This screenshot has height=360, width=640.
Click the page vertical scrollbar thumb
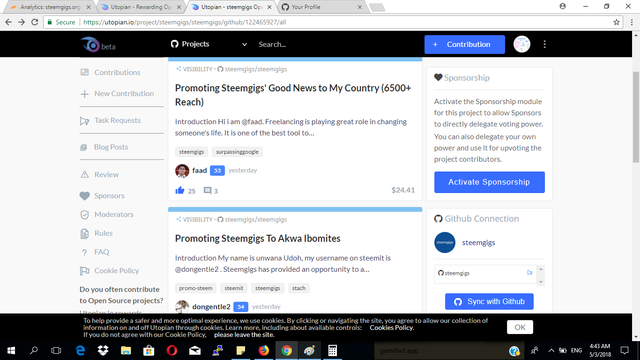pyautogui.click(x=636, y=117)
